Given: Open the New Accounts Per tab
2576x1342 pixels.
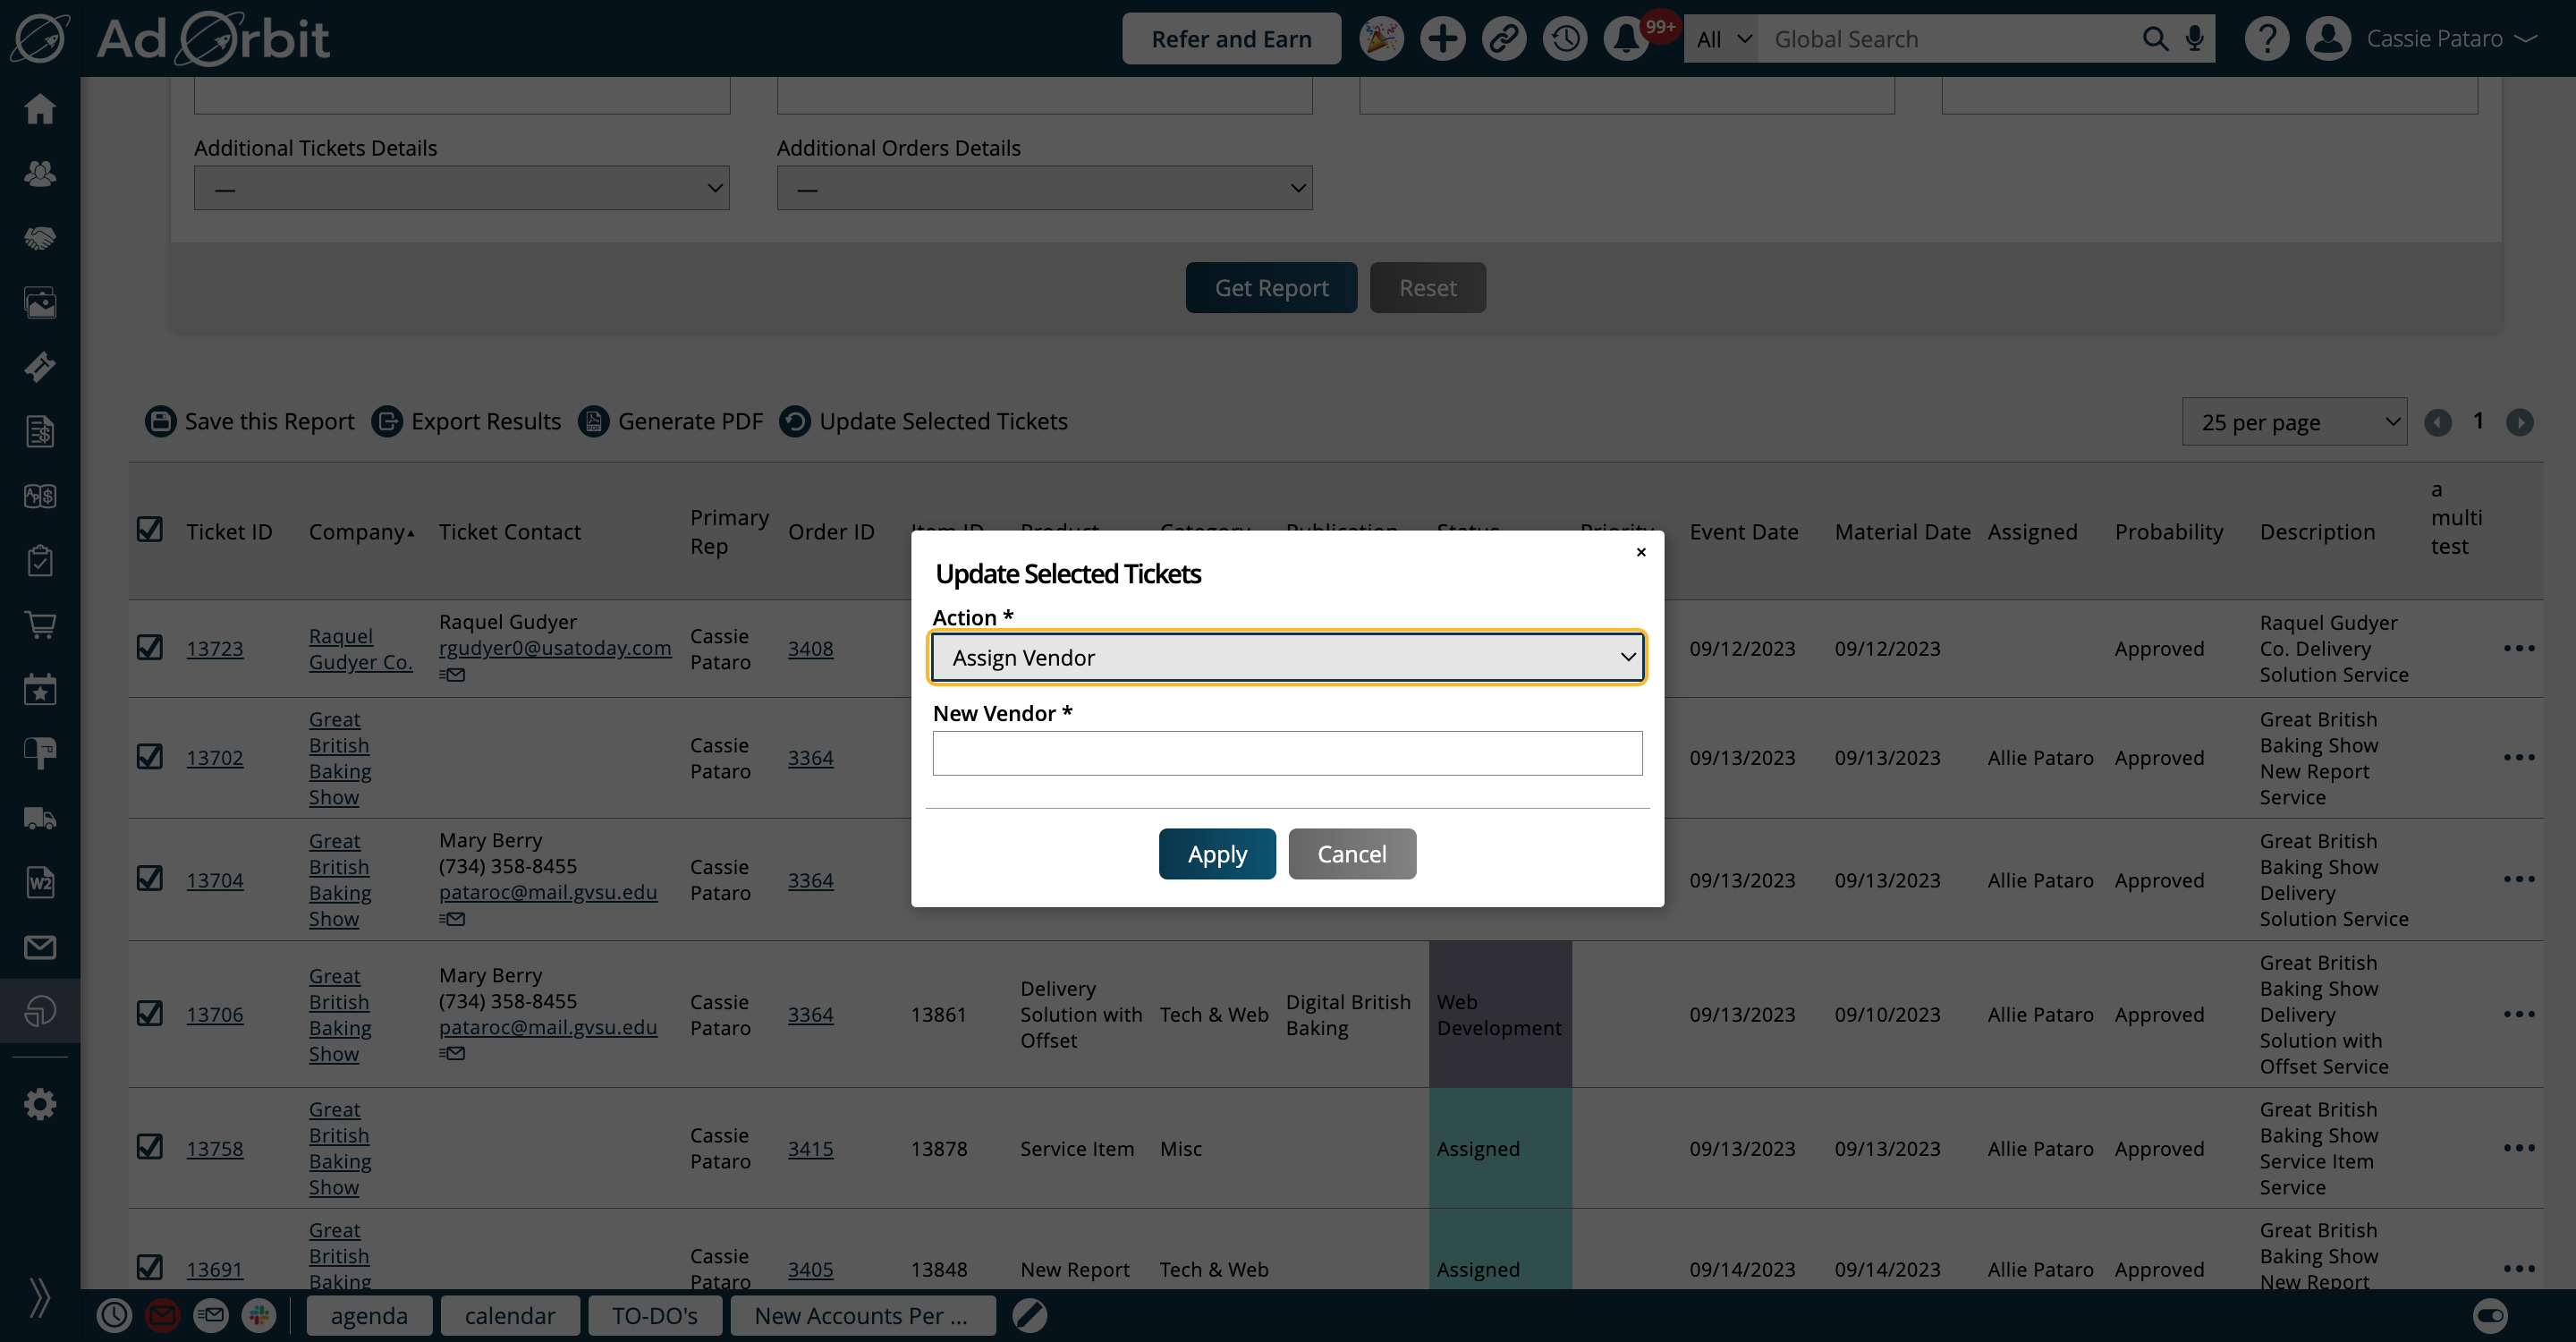Looking at the screenshot, I should point(862,1316).
